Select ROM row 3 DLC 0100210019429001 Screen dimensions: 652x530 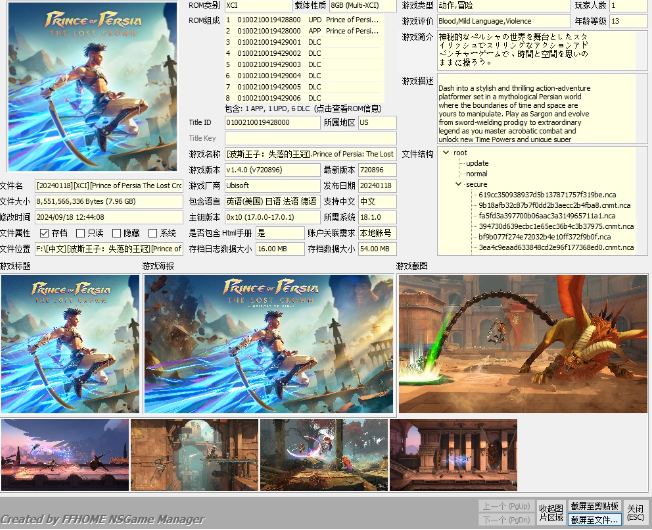304,42
